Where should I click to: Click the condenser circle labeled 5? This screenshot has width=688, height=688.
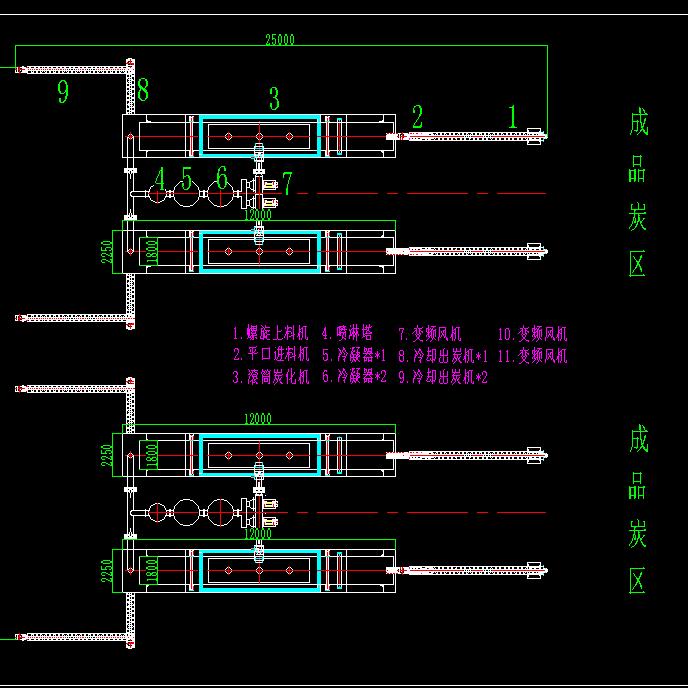tap(186, 196)
